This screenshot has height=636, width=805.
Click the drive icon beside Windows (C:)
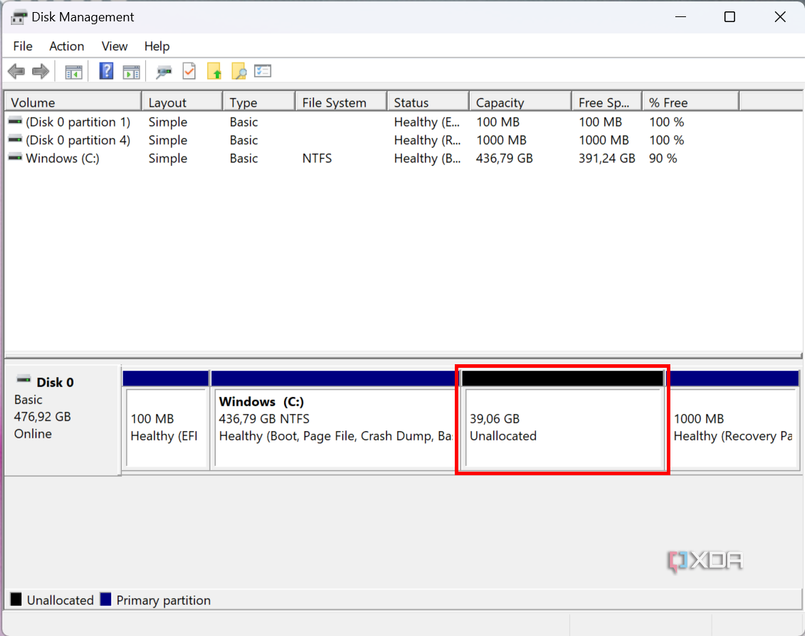[15, 158]
